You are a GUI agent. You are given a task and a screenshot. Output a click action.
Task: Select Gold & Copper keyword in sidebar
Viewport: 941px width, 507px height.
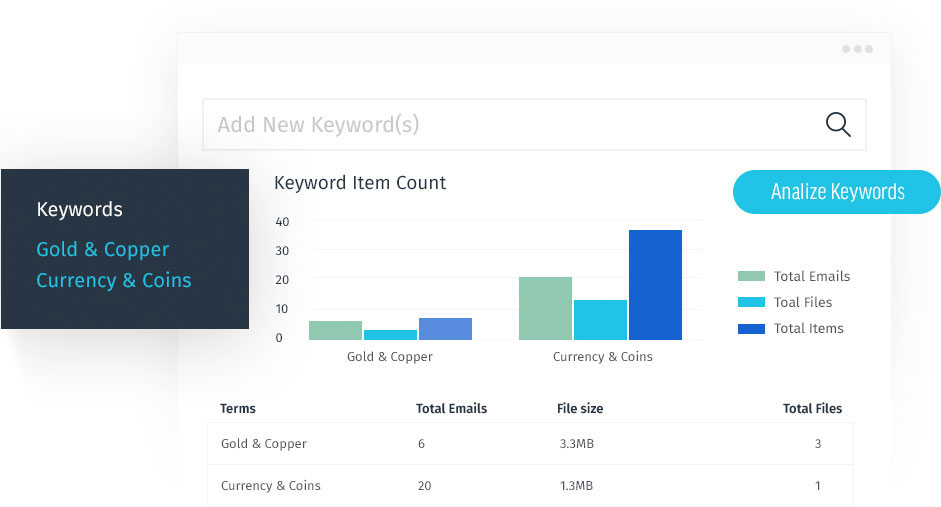pos(103,250)
